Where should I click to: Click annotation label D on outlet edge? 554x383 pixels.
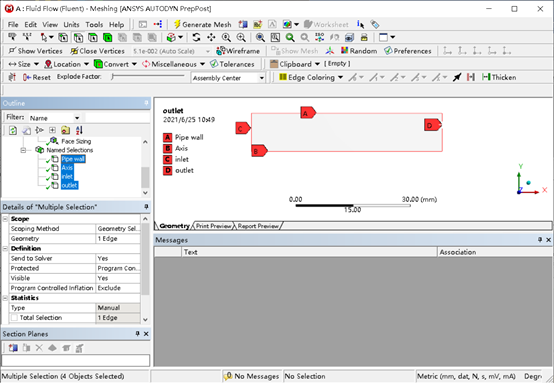432,125
